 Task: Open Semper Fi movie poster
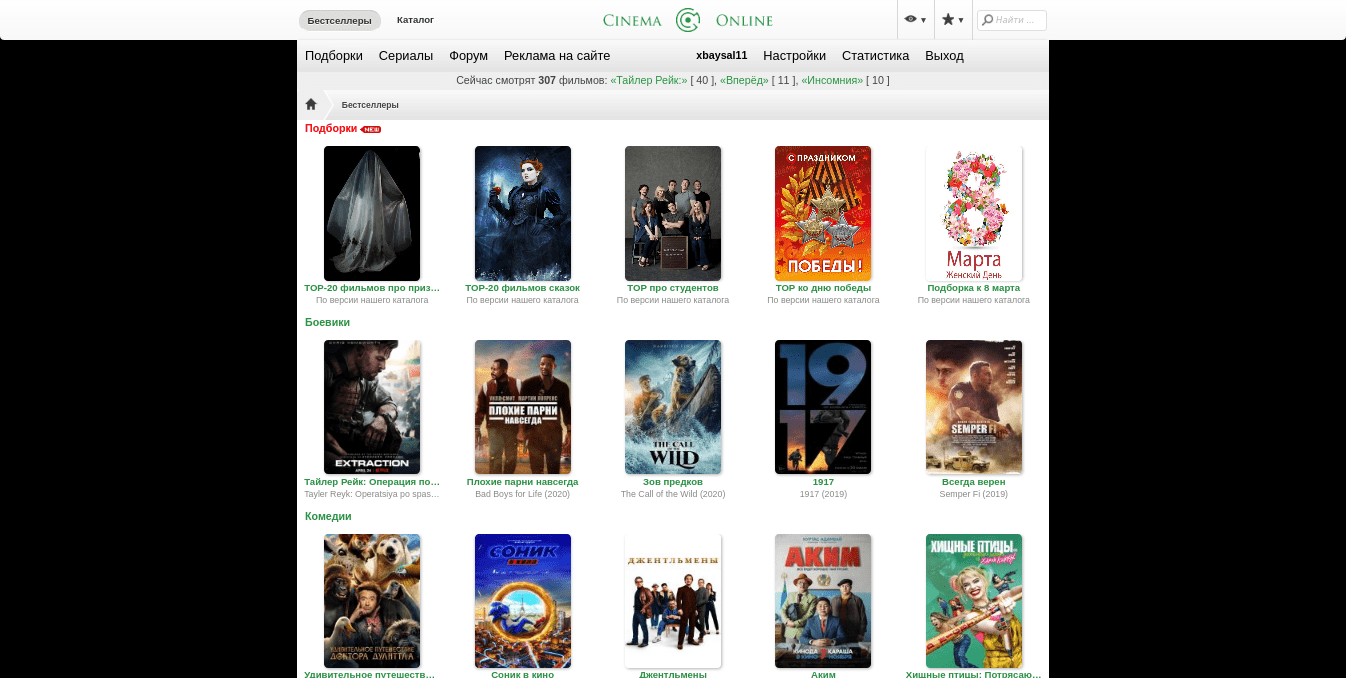point(974,407)
